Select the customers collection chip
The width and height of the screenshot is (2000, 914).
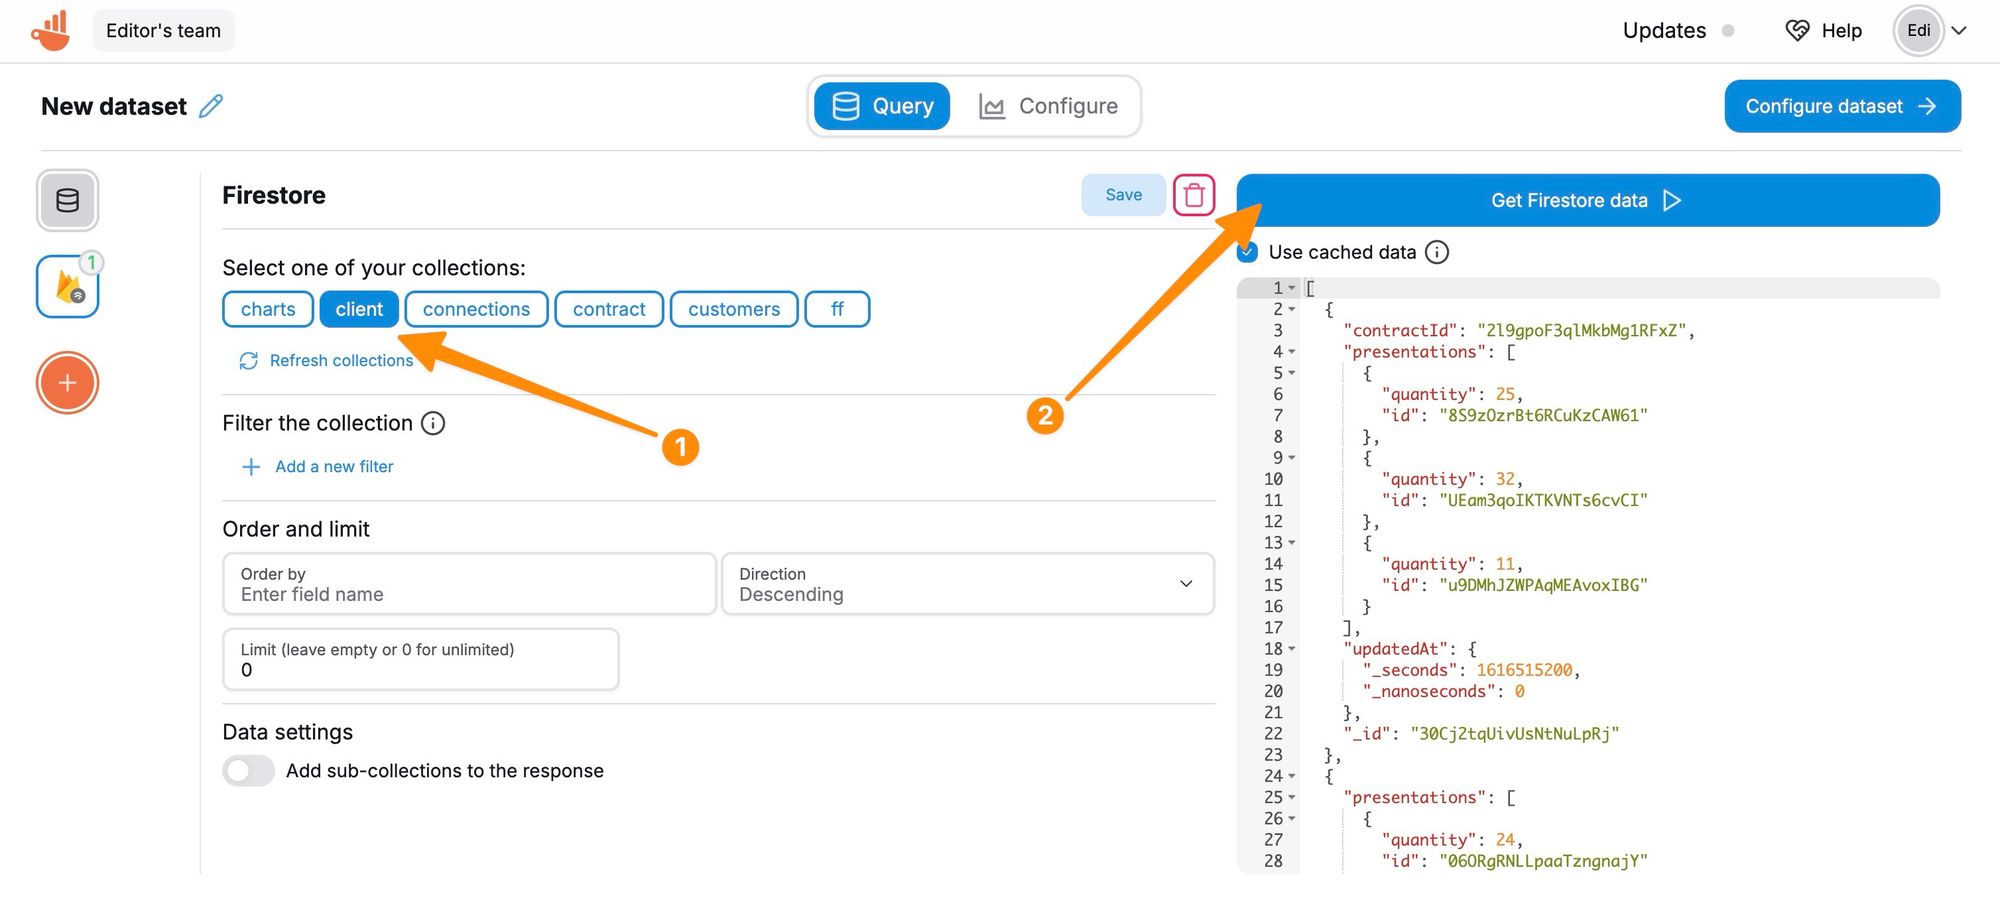(733, 309)
